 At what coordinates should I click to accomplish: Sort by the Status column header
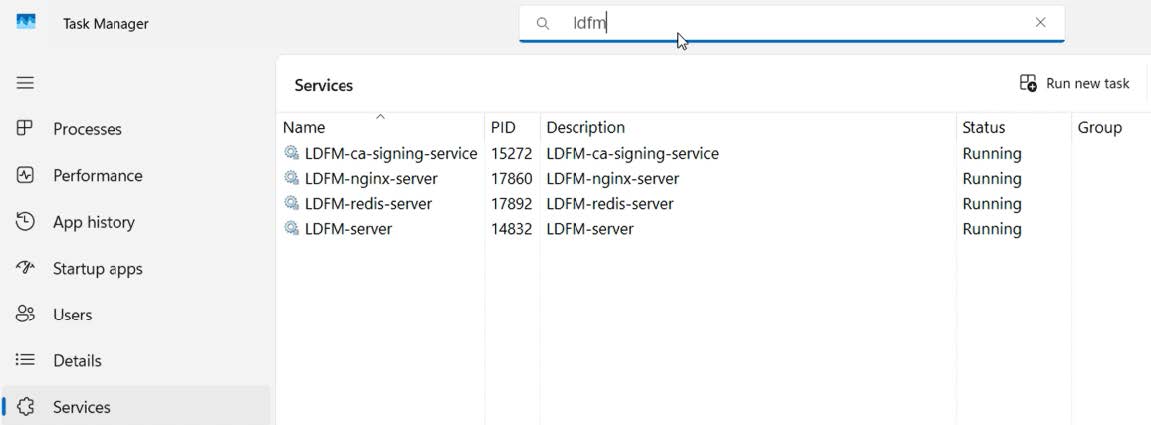click(984, 128)
